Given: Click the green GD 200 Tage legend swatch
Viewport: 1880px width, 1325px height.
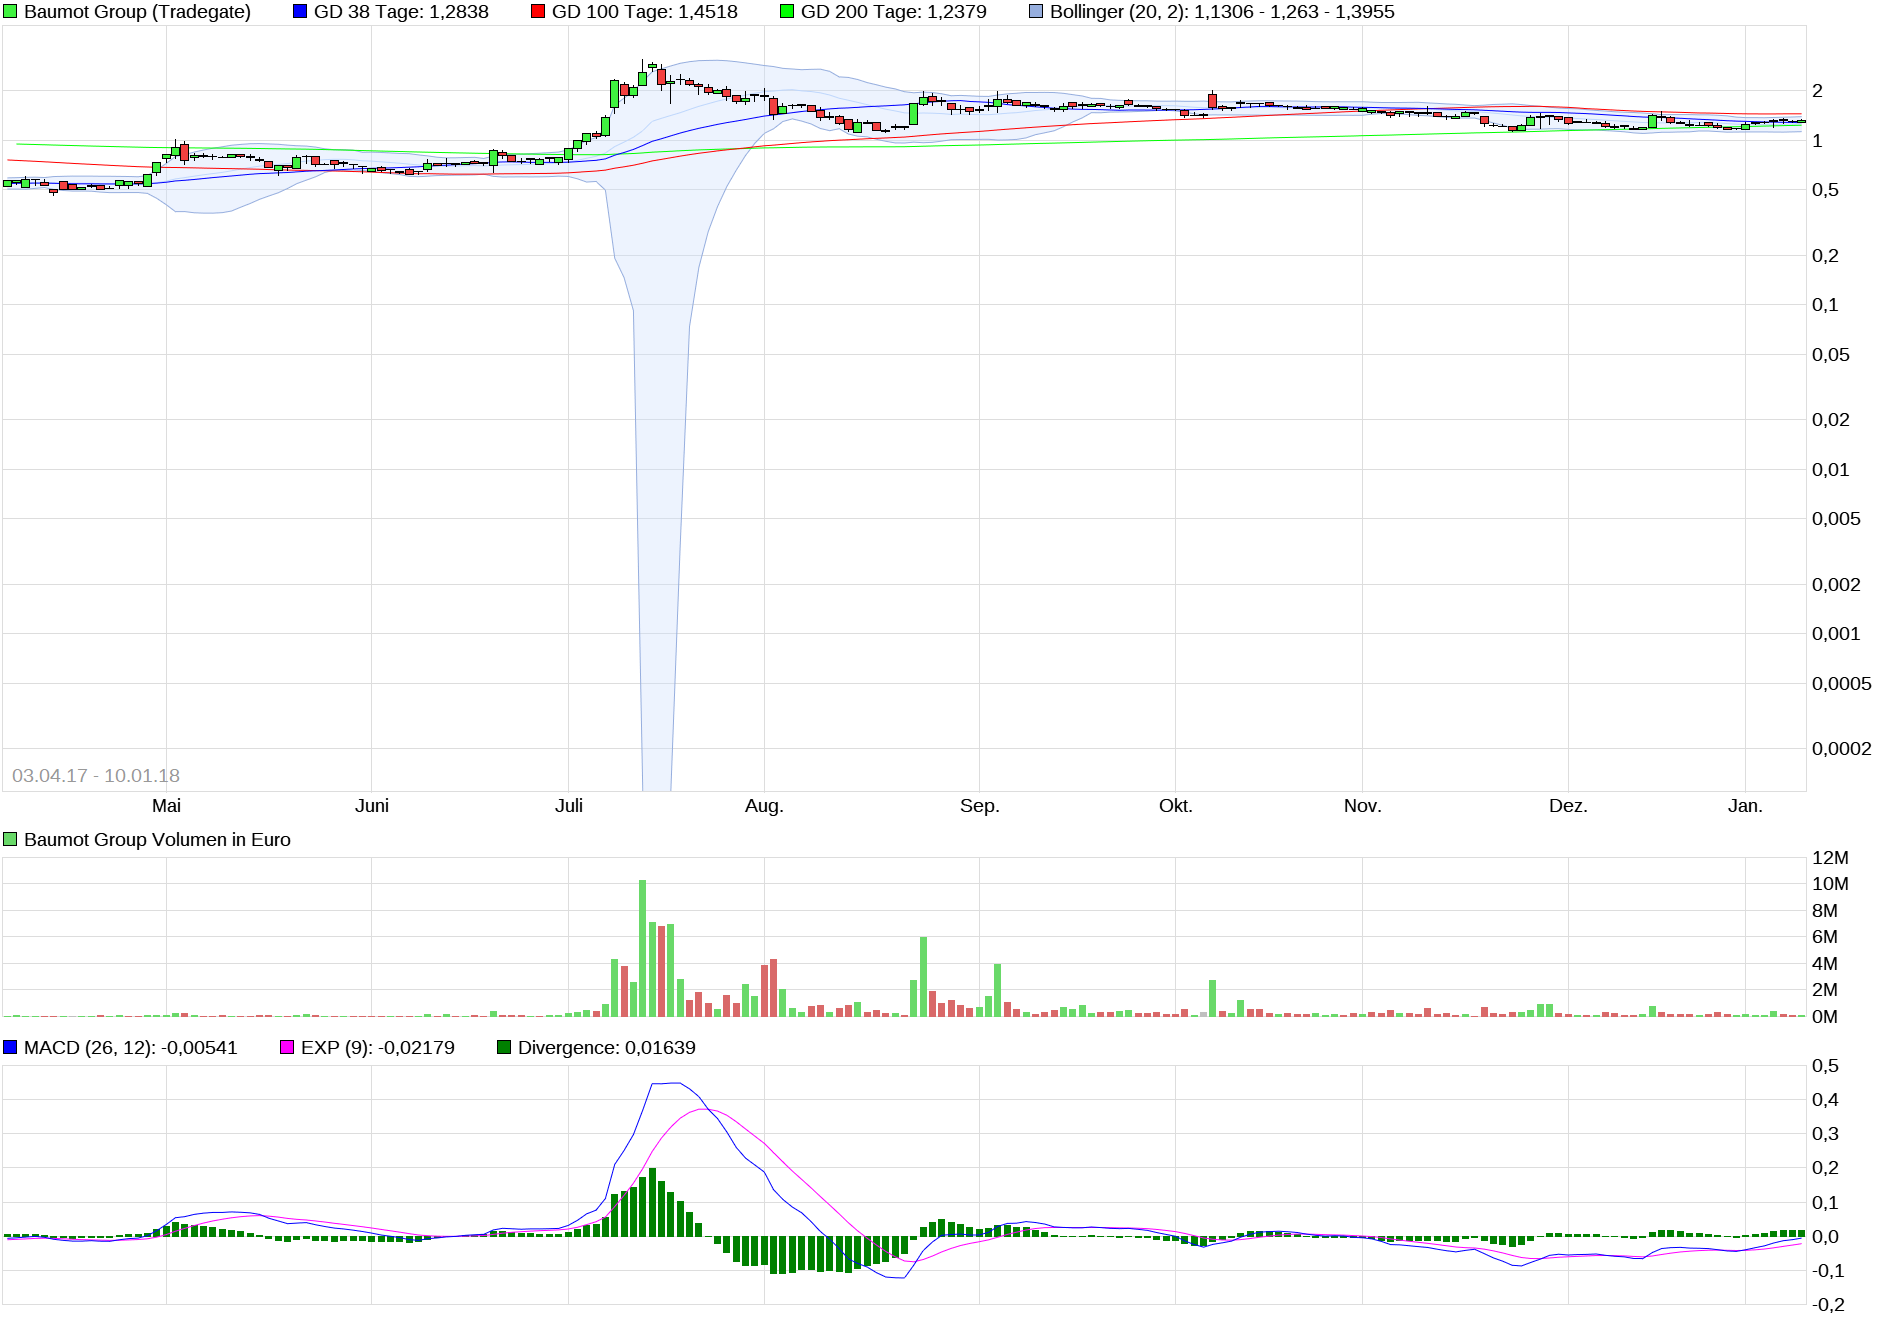Looking at the screenshot, I should coord(787,12).
